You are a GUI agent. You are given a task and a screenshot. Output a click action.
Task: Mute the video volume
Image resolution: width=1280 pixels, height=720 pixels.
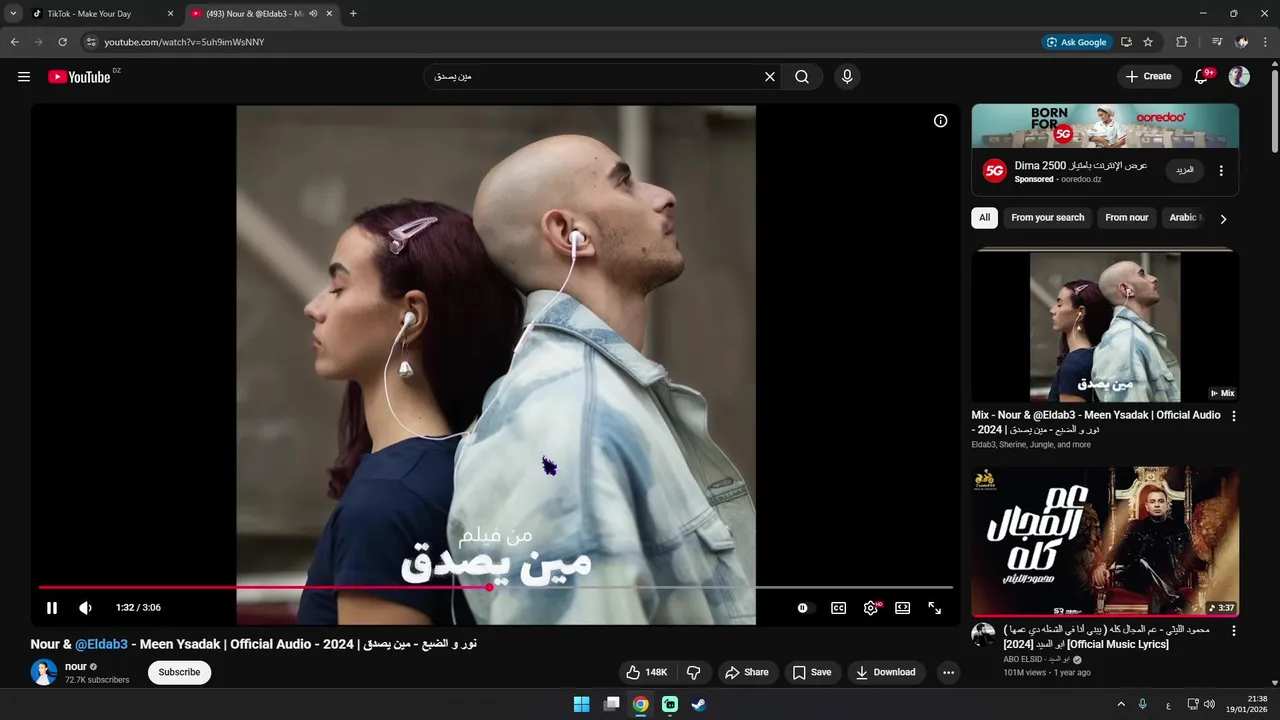[86, 608]
